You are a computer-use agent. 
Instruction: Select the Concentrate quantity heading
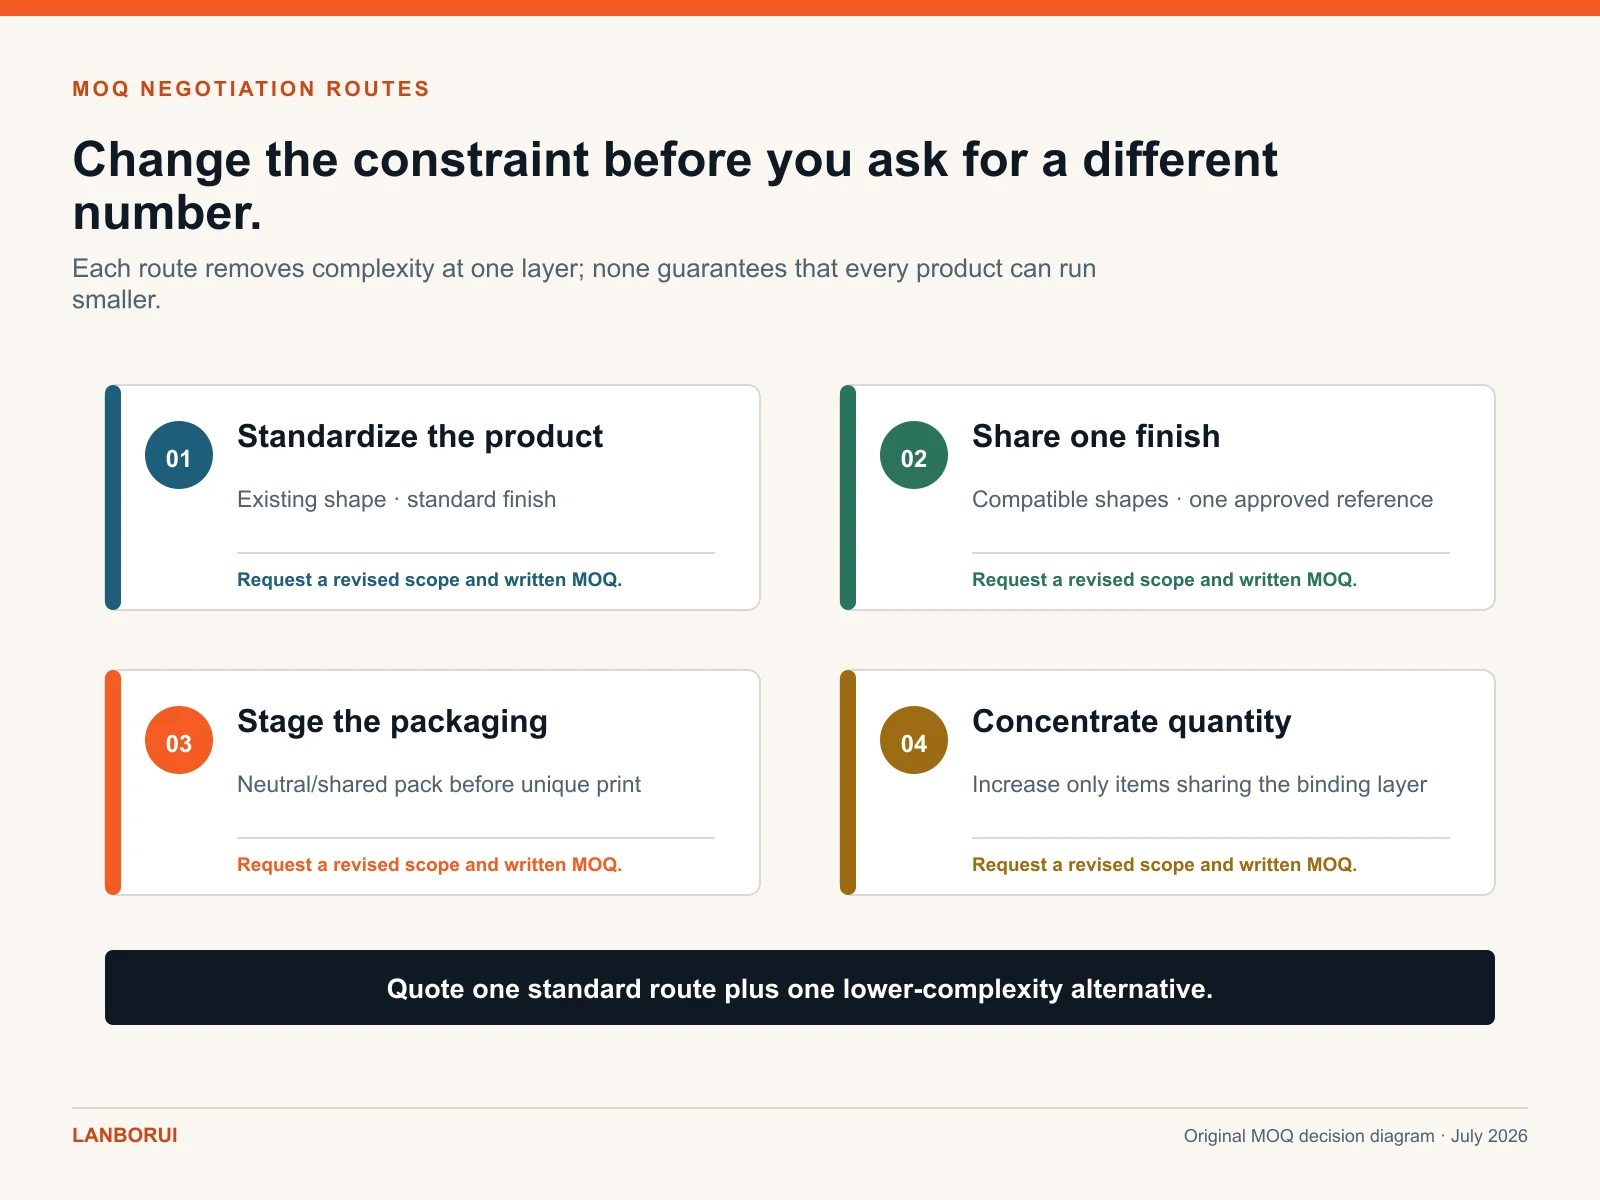(1131, 722)
